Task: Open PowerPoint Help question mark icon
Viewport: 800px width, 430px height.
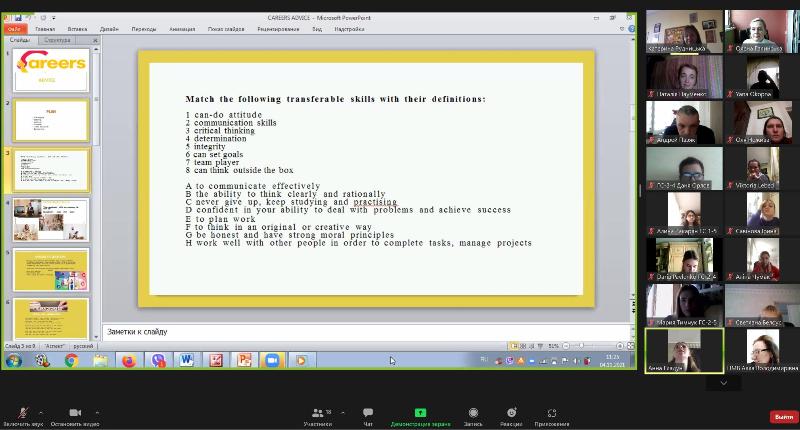Action: [631, 29]
